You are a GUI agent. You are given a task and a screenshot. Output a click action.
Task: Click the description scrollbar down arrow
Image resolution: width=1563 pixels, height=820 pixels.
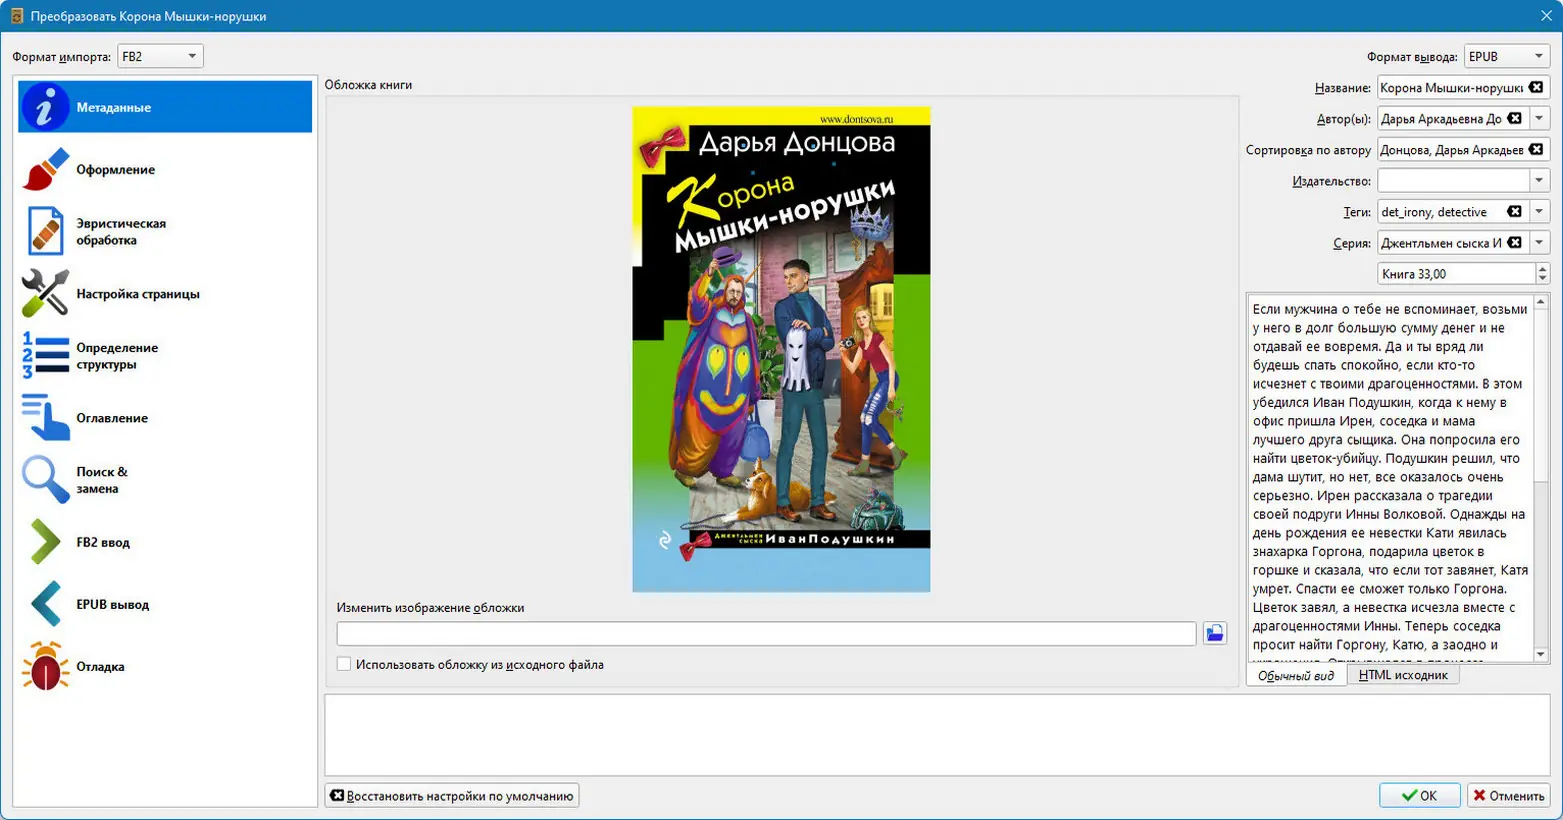1541,655
